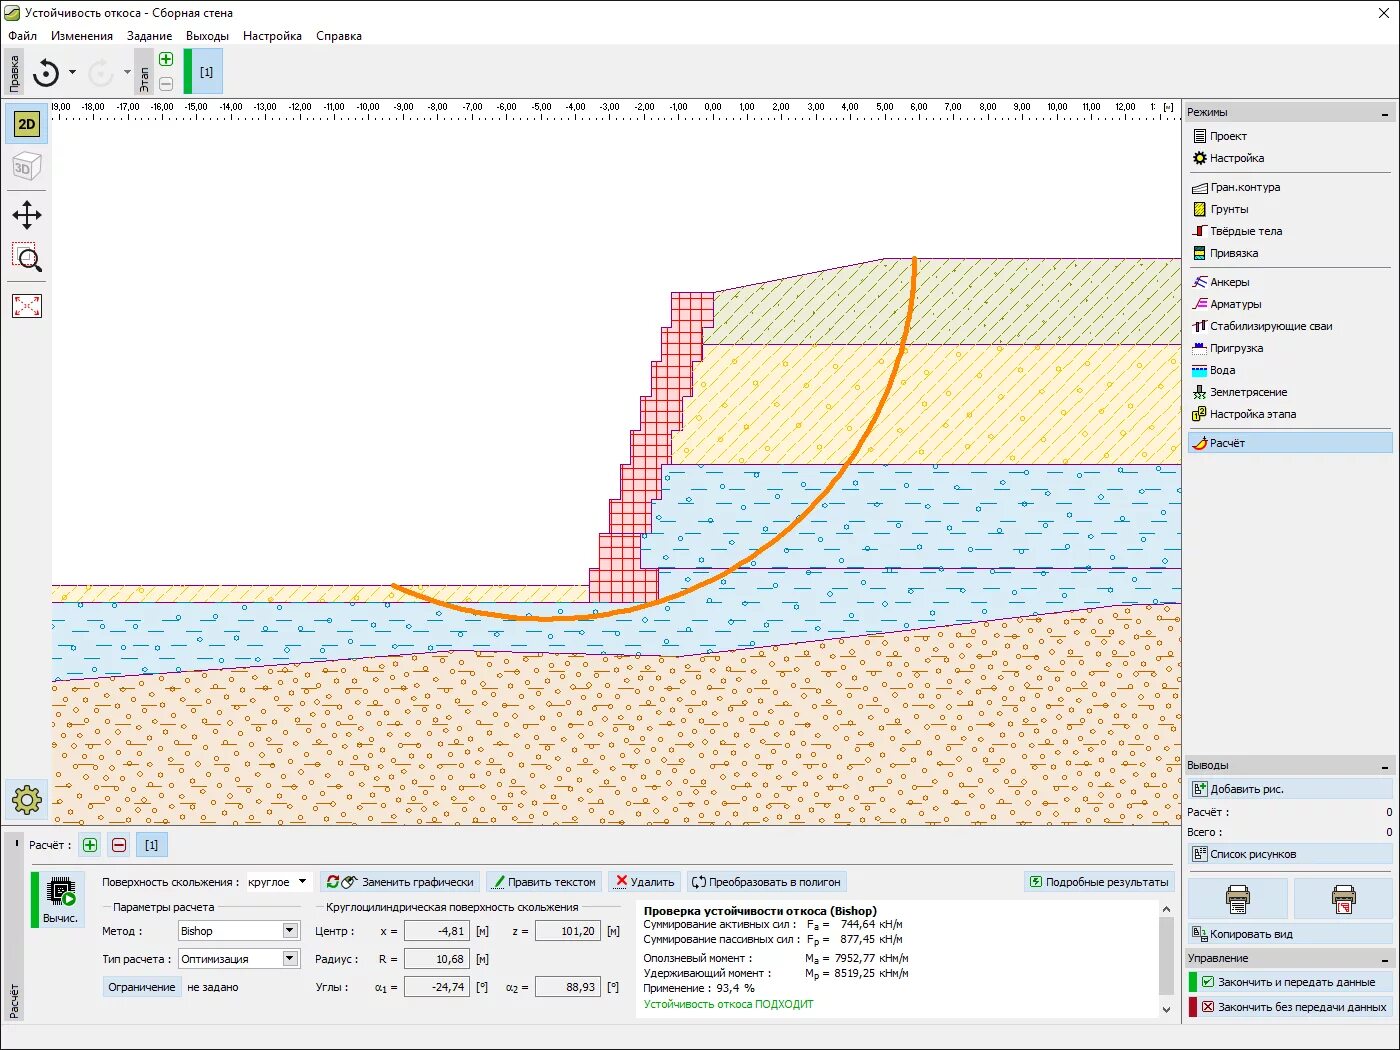The image size is (1400, 1050).
Task: Open the Изменения menu
Action: click(82, 36)
